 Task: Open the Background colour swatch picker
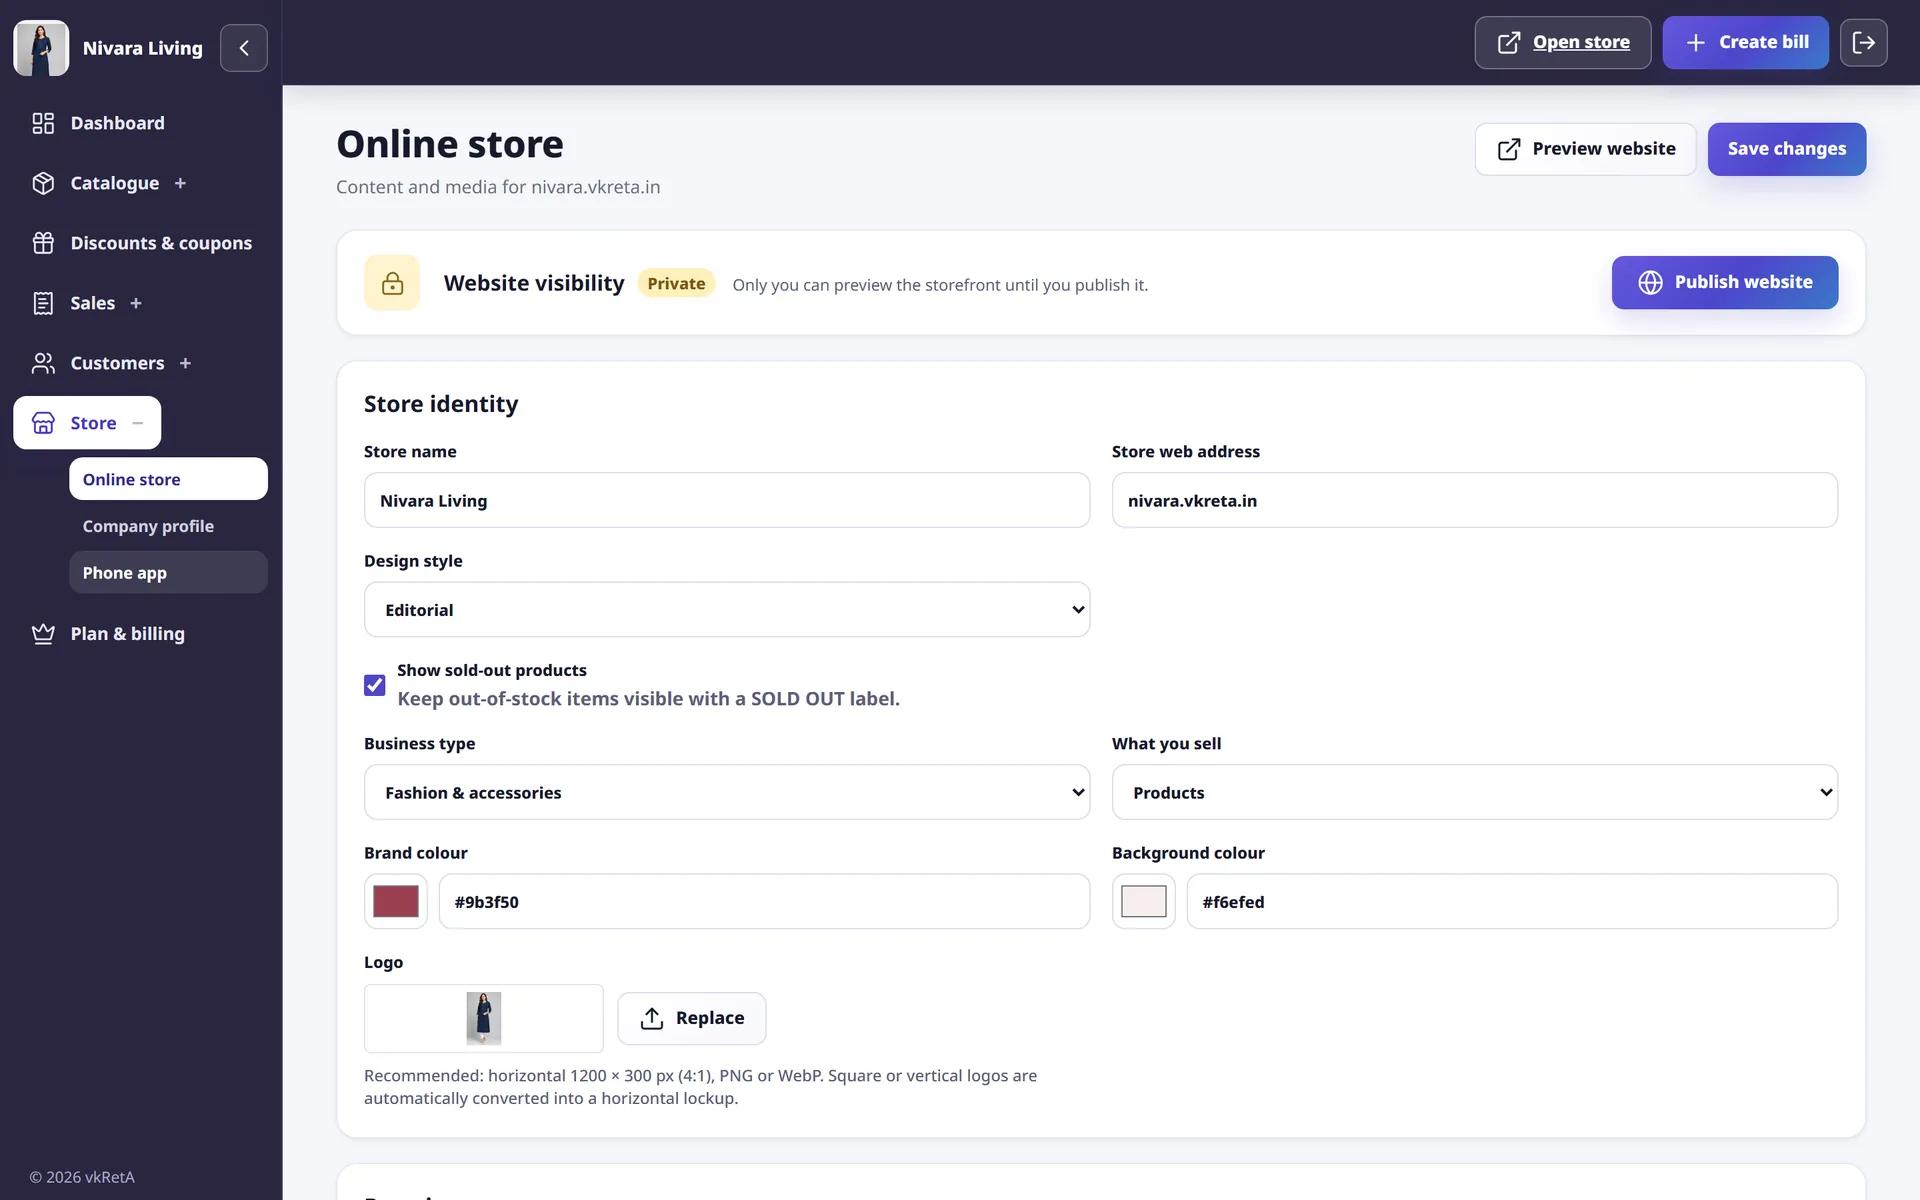tap(1144, 901)
